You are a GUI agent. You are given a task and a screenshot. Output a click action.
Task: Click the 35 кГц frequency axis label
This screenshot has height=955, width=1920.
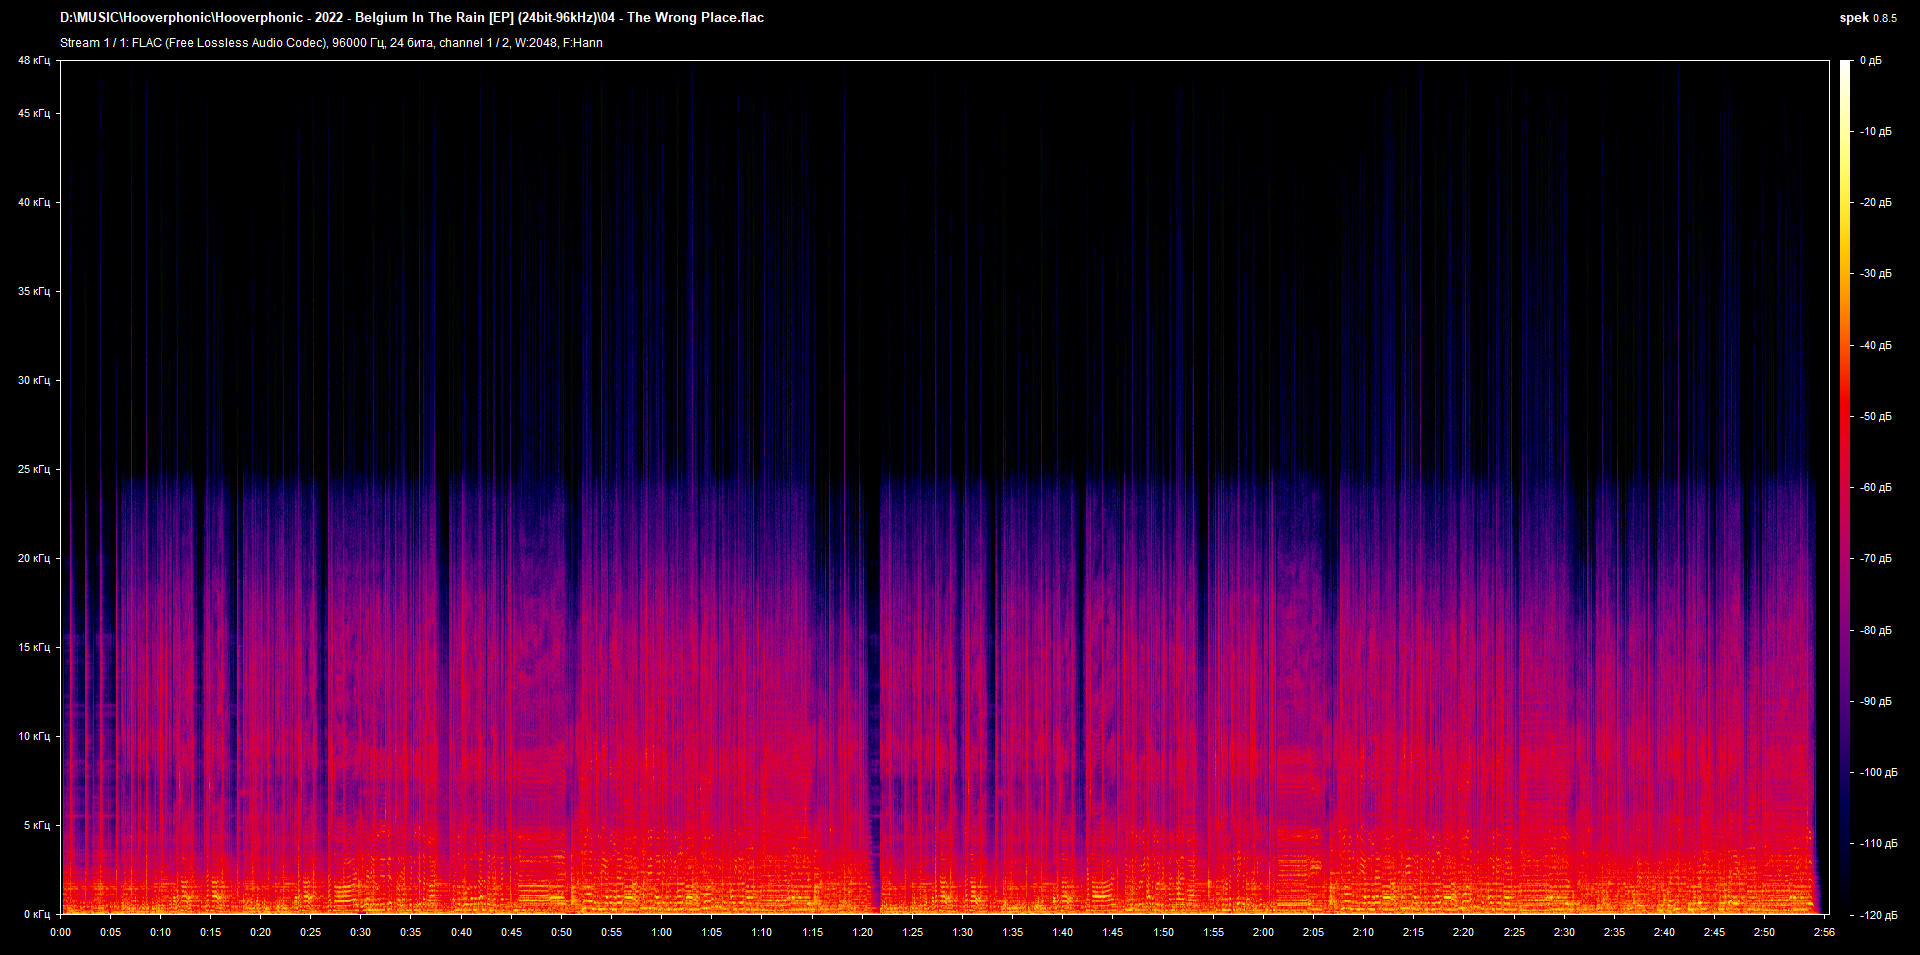[x=33, y=291]
